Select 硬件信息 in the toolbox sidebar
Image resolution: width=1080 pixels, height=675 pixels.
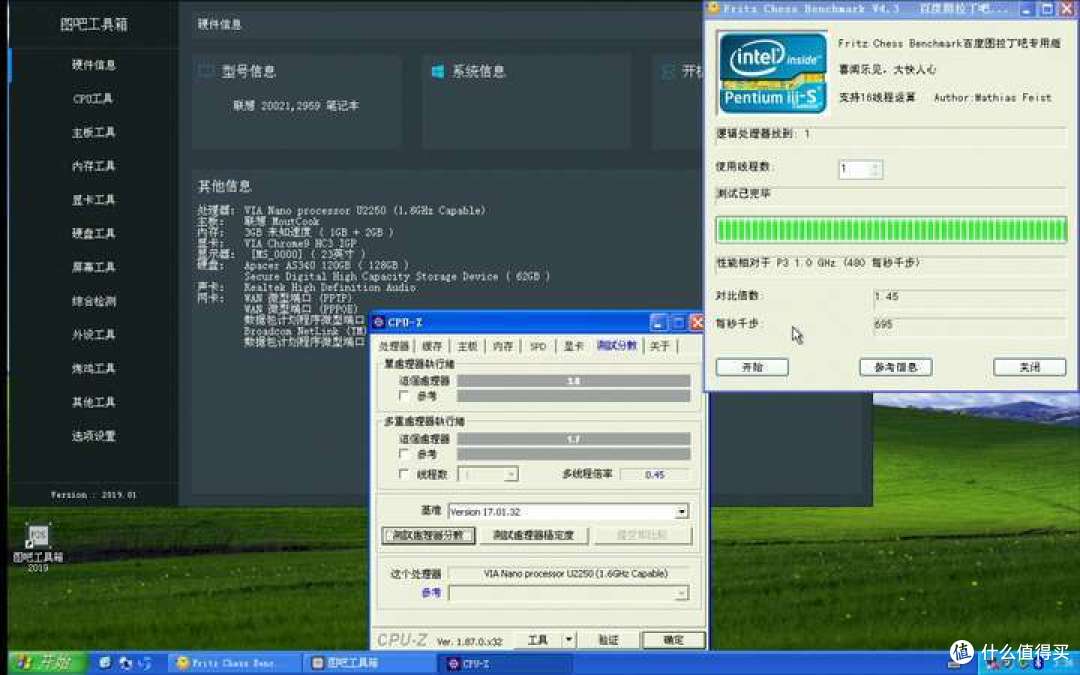point(94,65)
